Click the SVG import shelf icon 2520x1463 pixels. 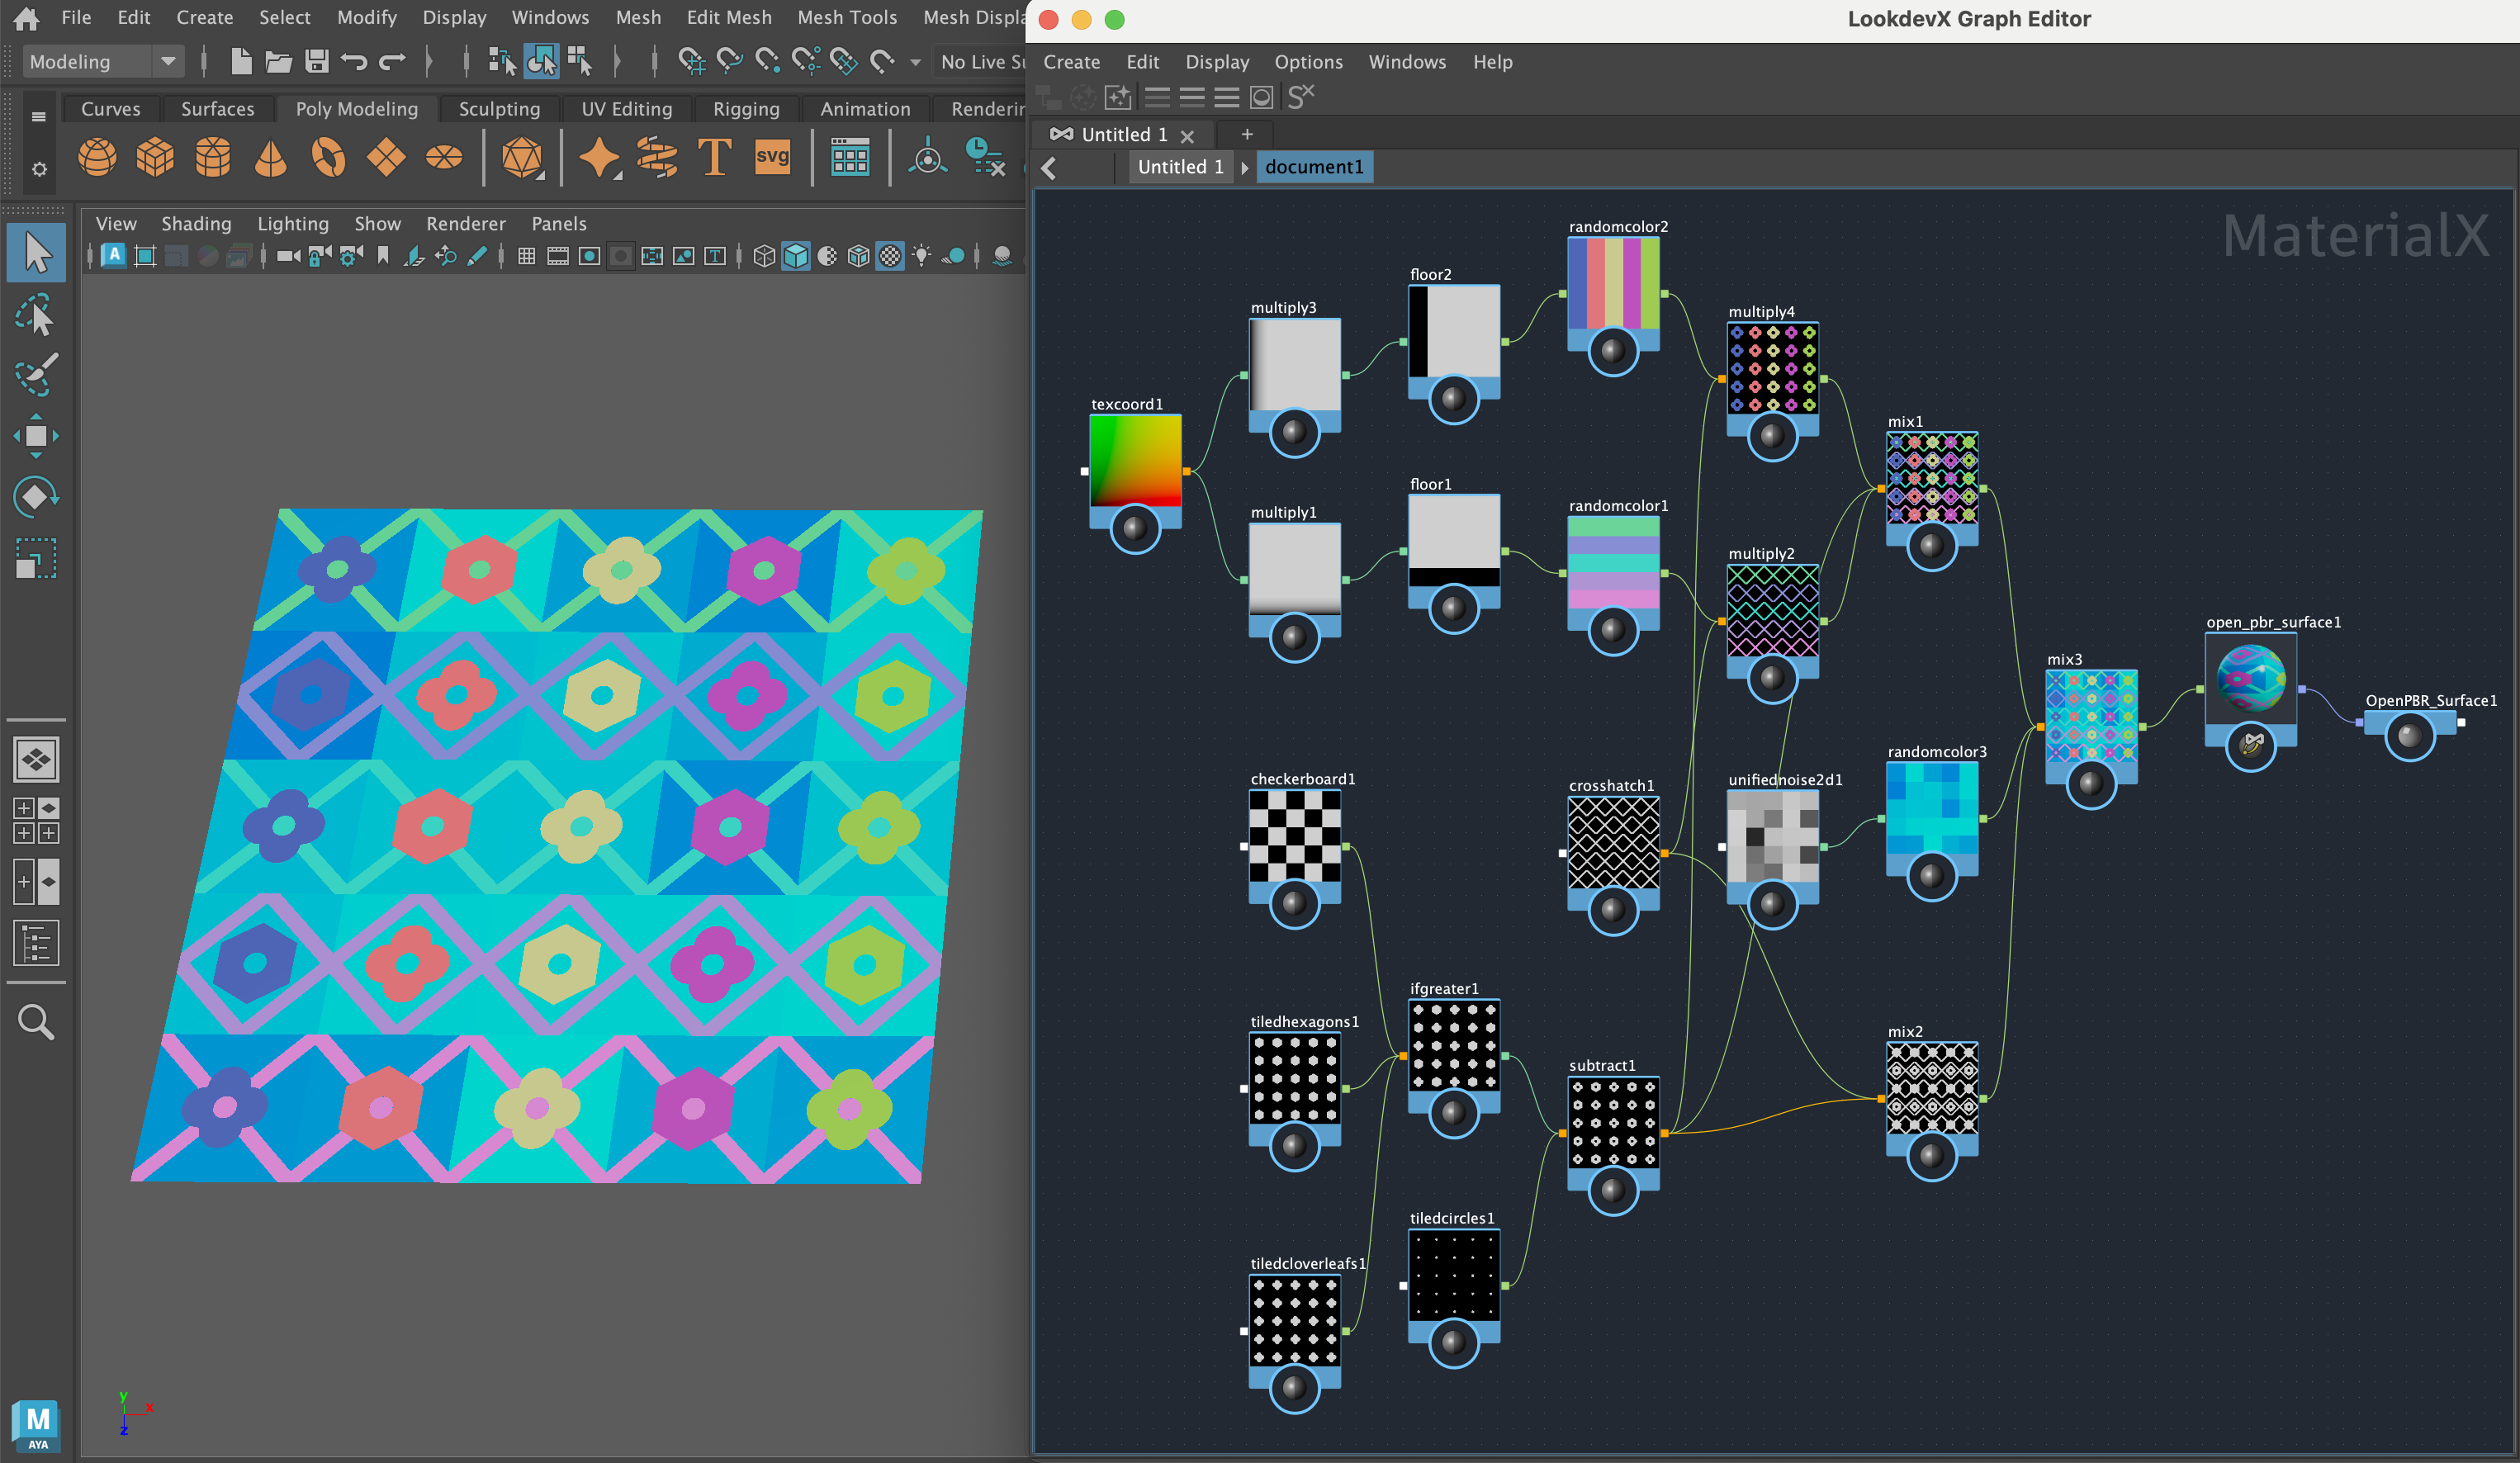[772, 157]
